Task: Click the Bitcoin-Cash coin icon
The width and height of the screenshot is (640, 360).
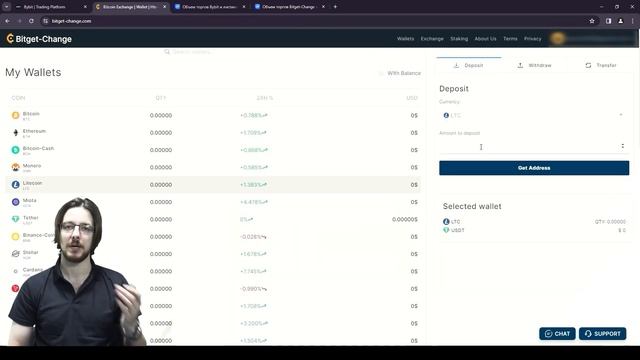Action: [16, 150]
